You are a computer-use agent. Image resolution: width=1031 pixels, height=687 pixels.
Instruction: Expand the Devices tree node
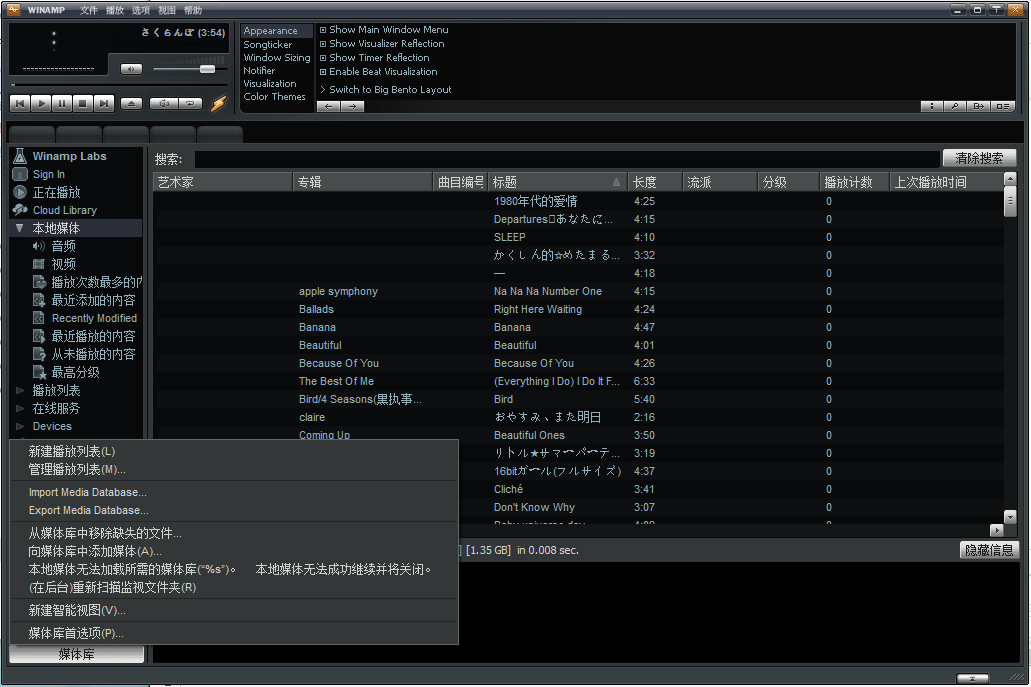20,426
